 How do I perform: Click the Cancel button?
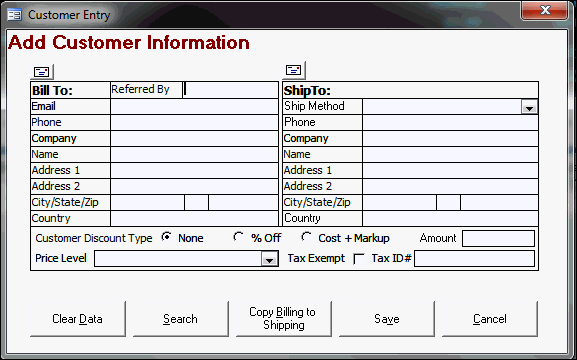(x=490, y=319)
